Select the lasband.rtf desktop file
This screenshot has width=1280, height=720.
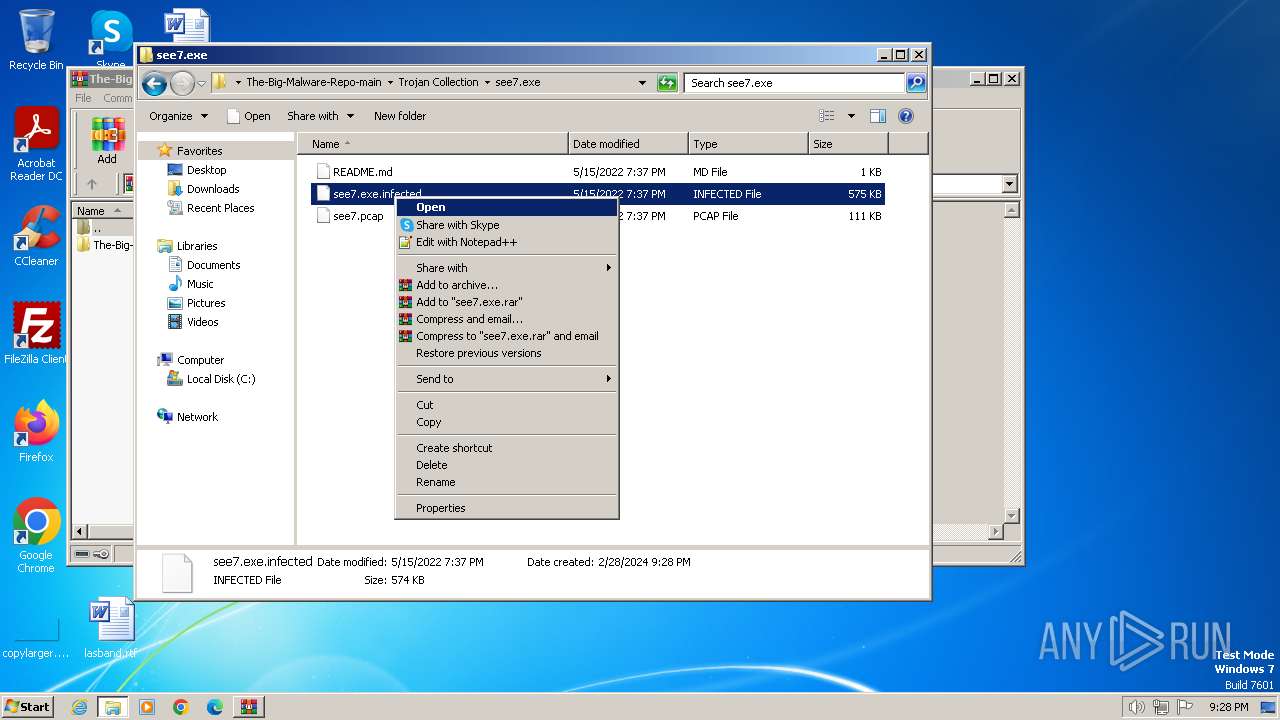point(111,629)
